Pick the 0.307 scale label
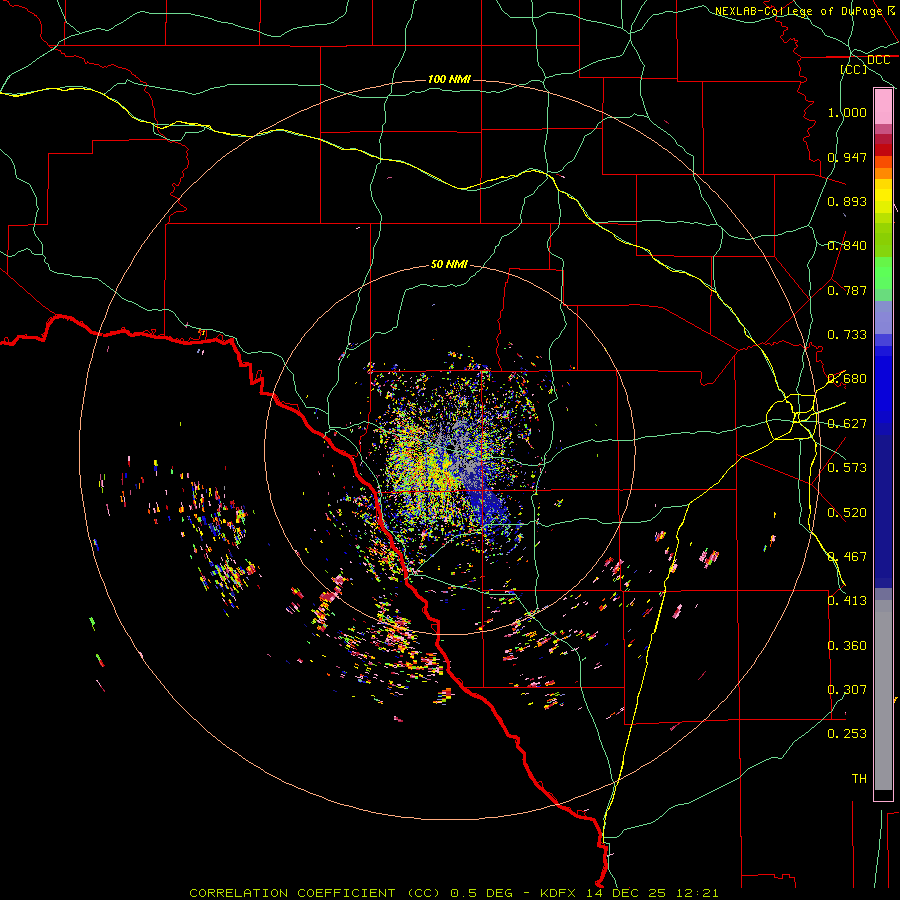 pos(847,690)
